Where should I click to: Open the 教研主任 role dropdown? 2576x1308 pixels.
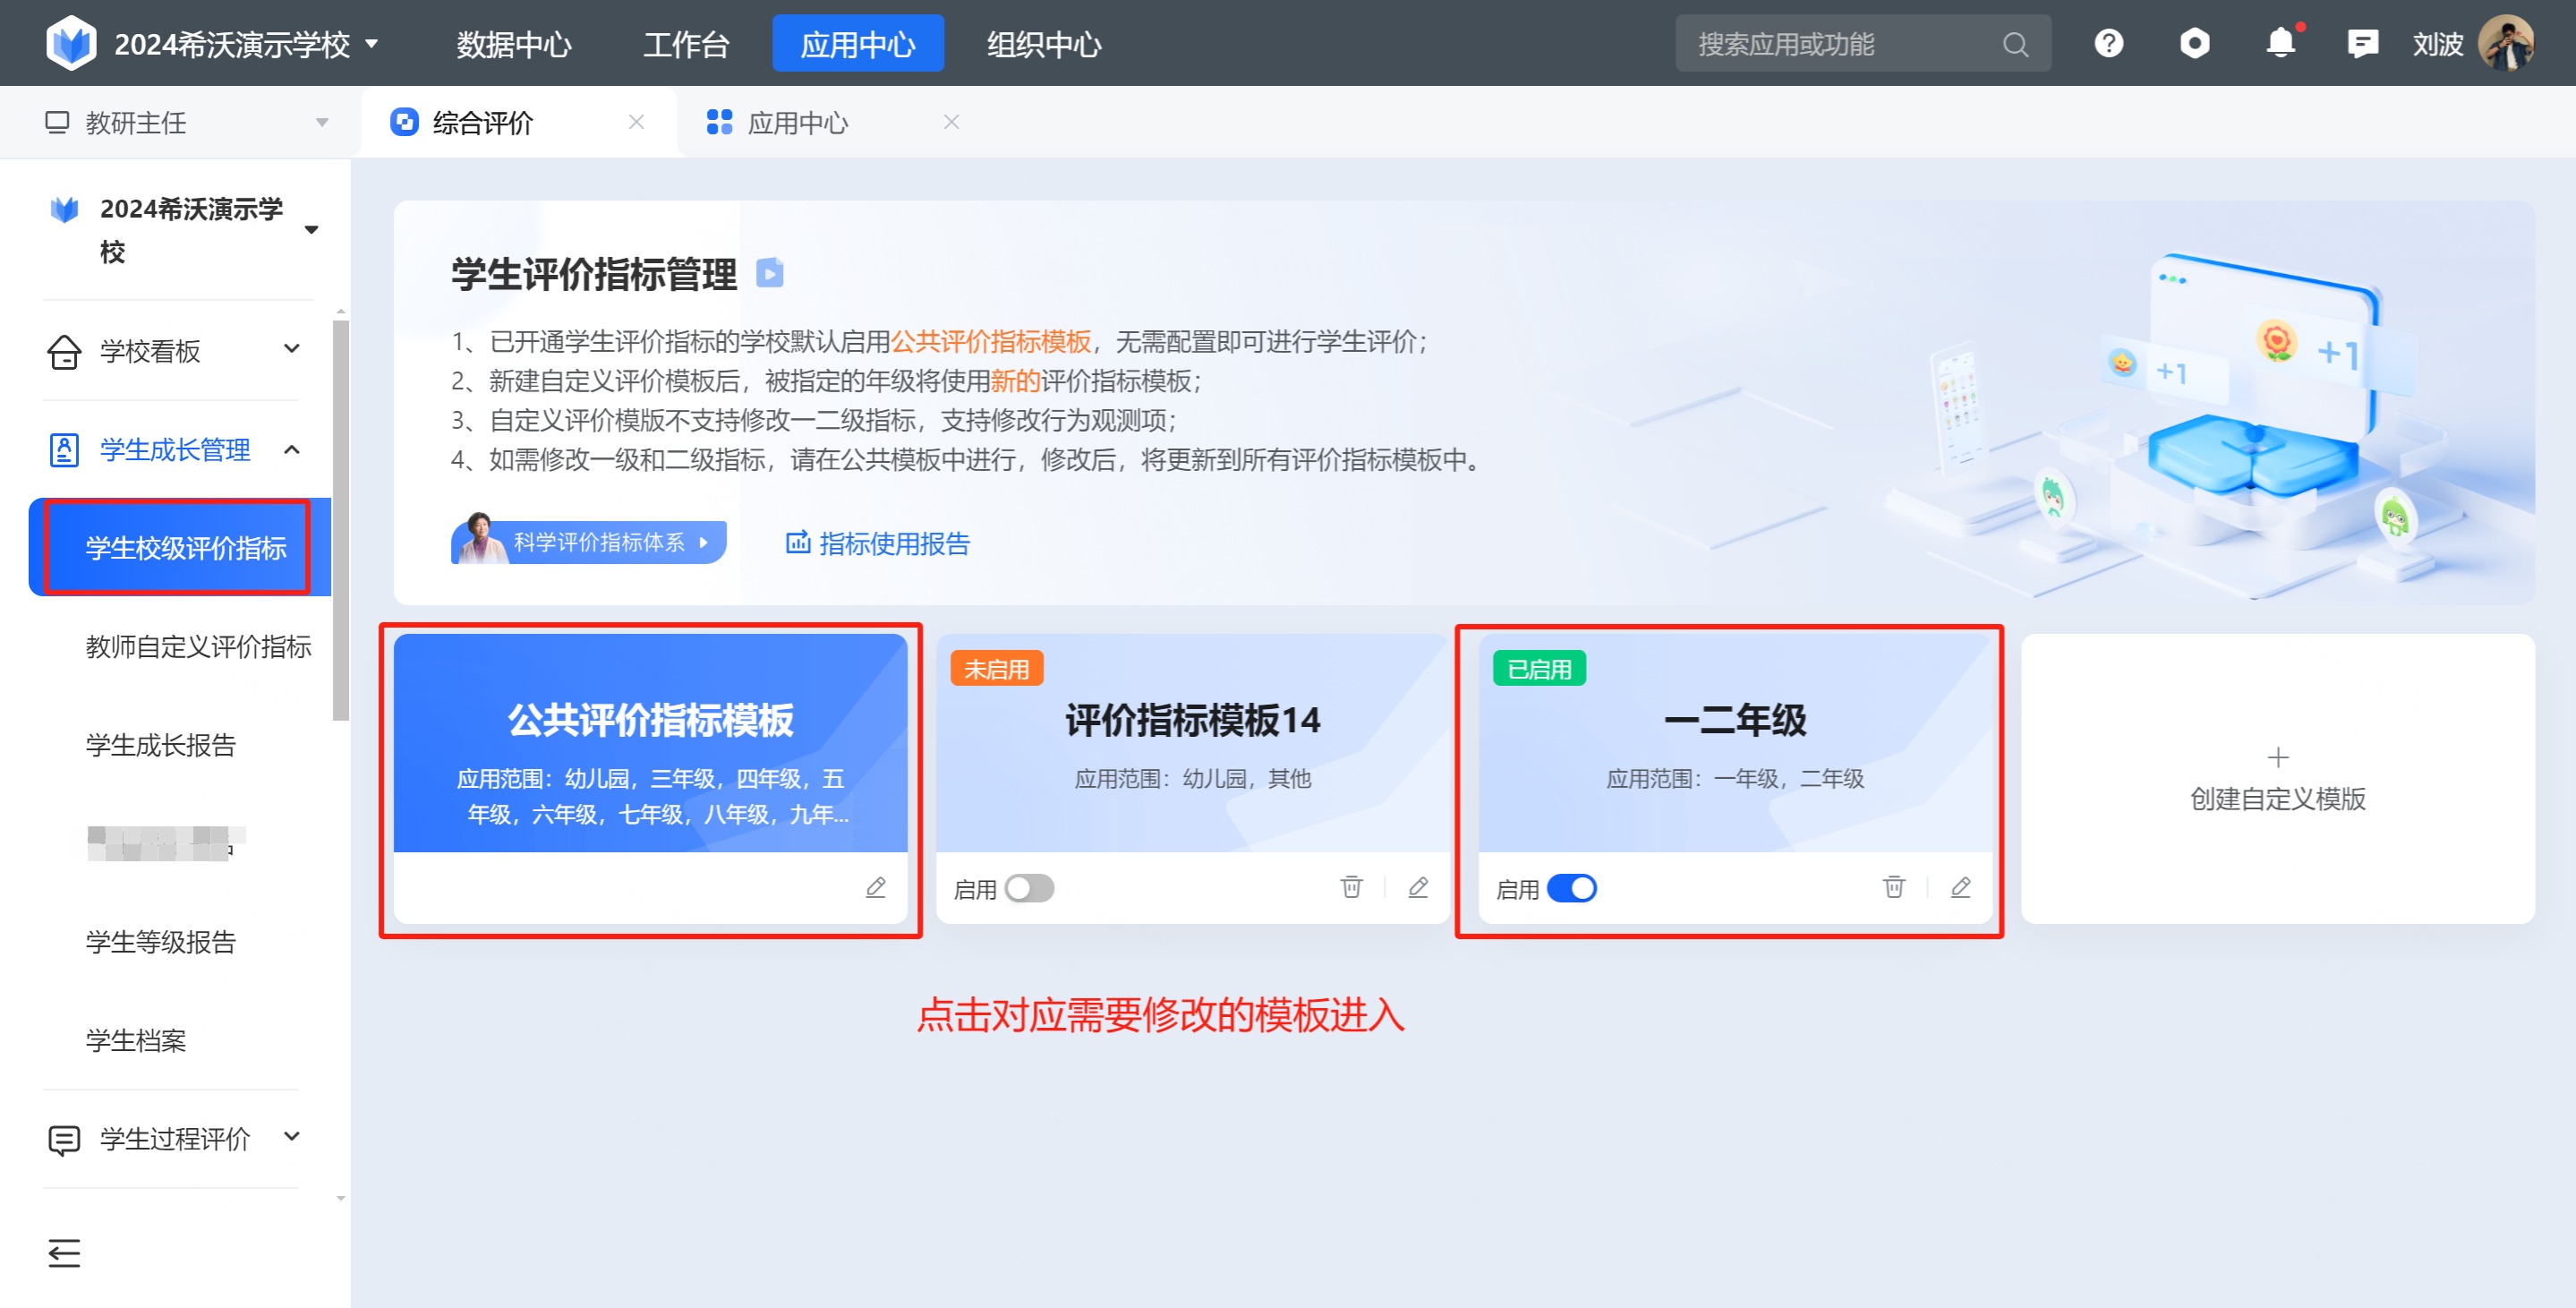pyautogui.click(x=186, y=122)
